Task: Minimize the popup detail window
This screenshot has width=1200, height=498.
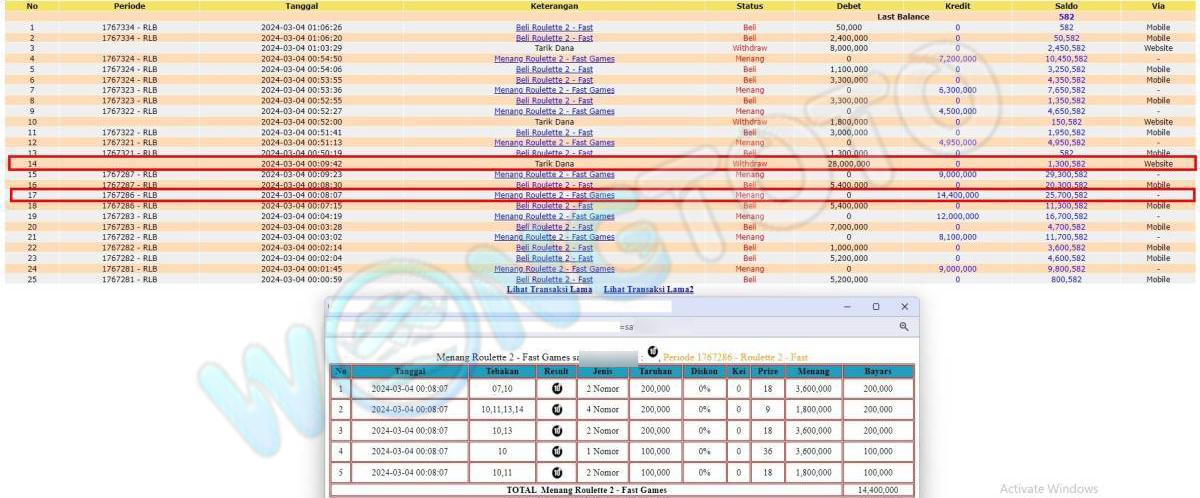Action: pos(846,307)
